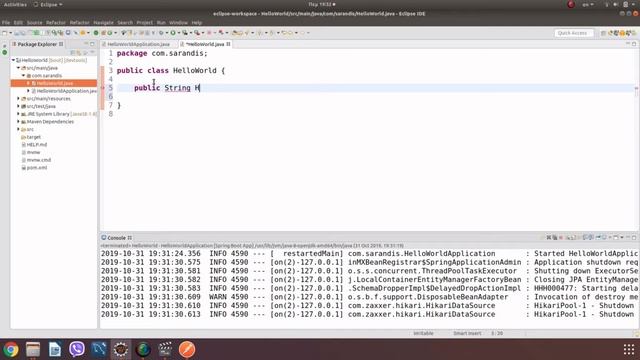Viewport: 640px width, 360px height.
Task: Open the Run button dropdown arrow
Action: pos(179,33)
